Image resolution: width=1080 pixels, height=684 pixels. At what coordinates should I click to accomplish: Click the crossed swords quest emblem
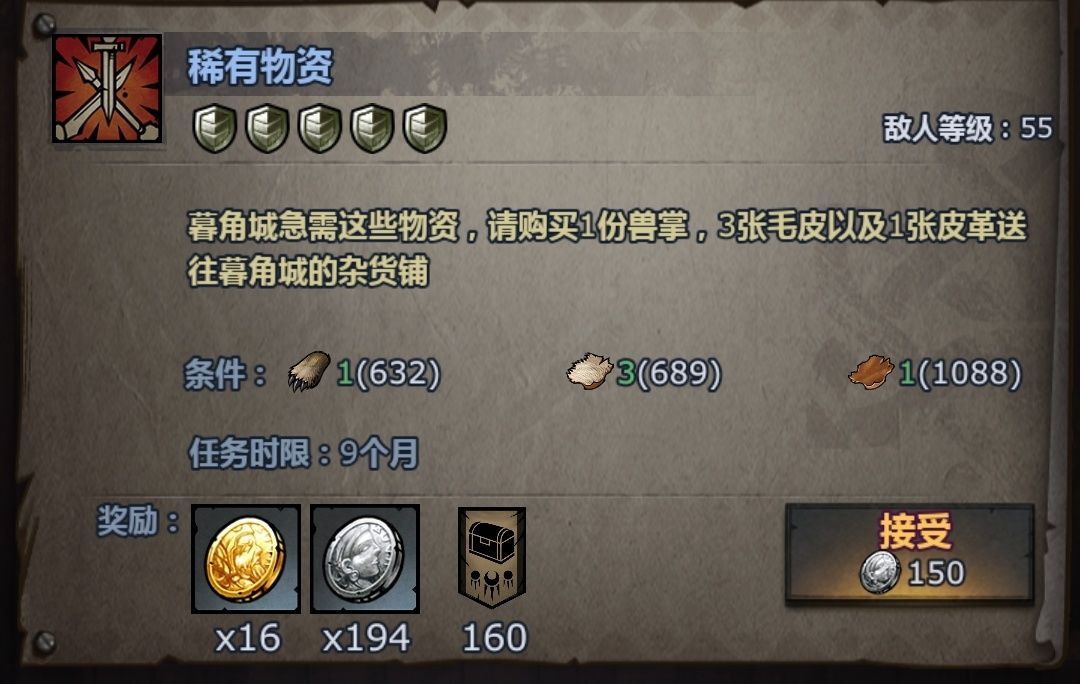tap(107, 89)
